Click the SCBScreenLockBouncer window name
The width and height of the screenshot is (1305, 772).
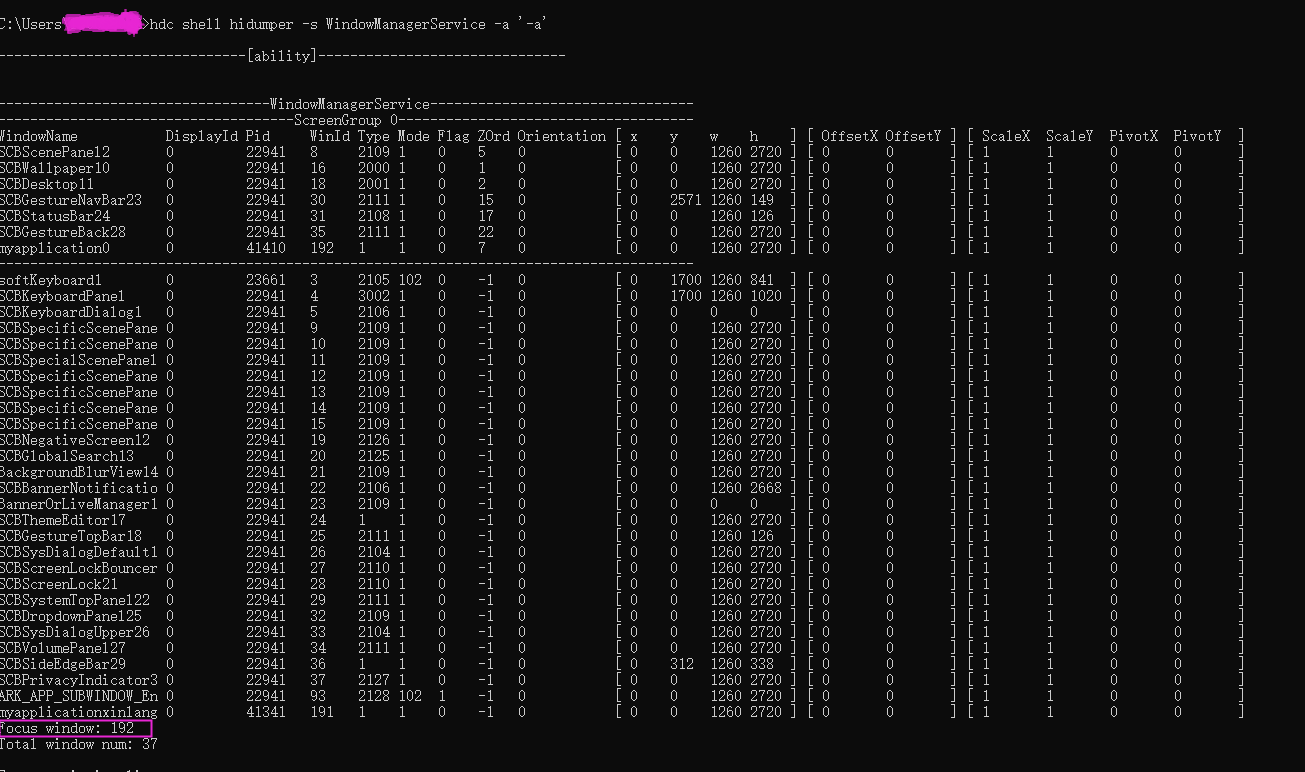point(79,568)
